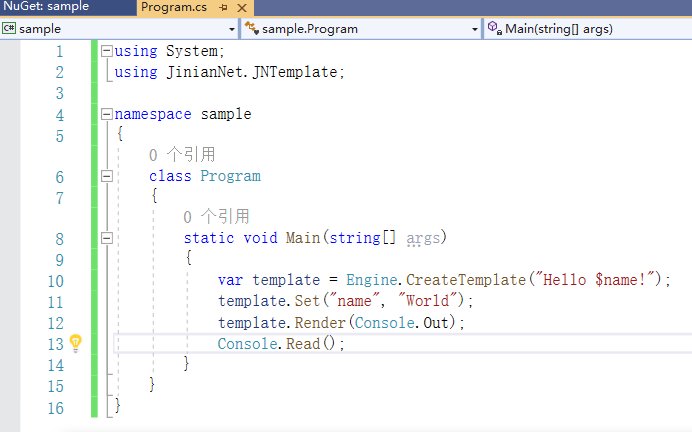Click line number 16 in the margin
Screen dimensions: 692x432
tap(56, 408)
